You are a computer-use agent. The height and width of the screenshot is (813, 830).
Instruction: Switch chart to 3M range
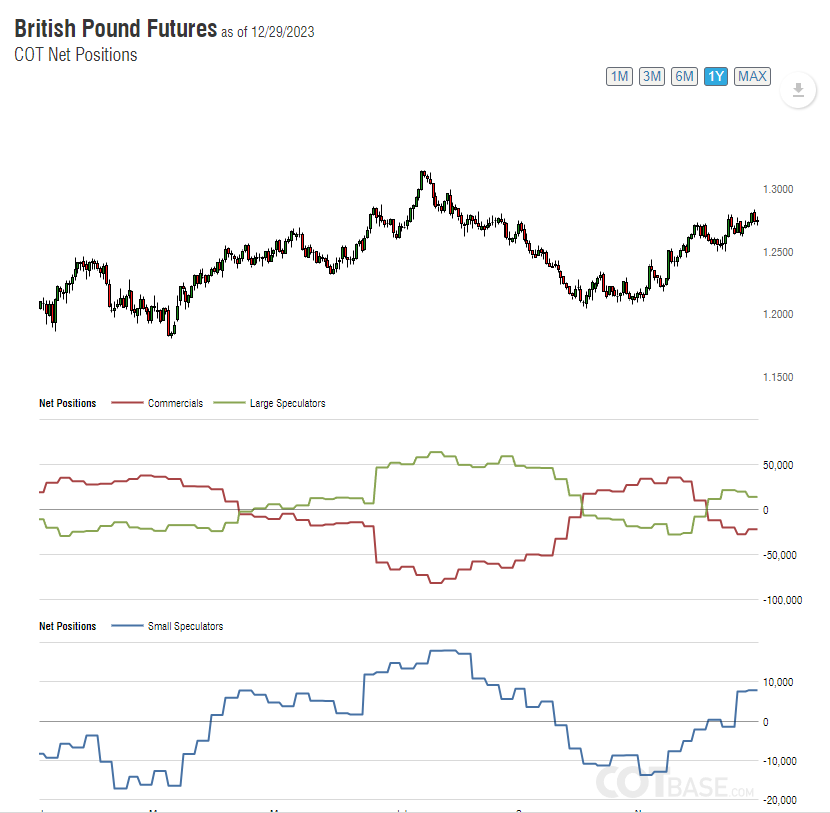(x=652, y=76)
